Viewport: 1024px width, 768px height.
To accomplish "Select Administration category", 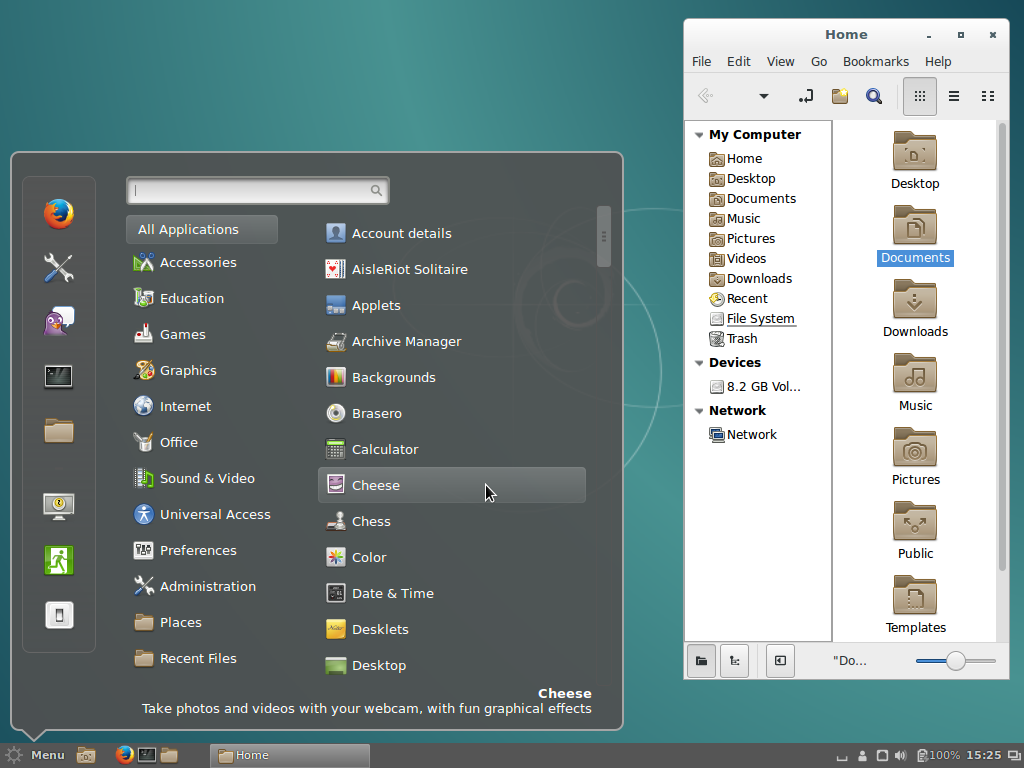I will tap(202, 586).
